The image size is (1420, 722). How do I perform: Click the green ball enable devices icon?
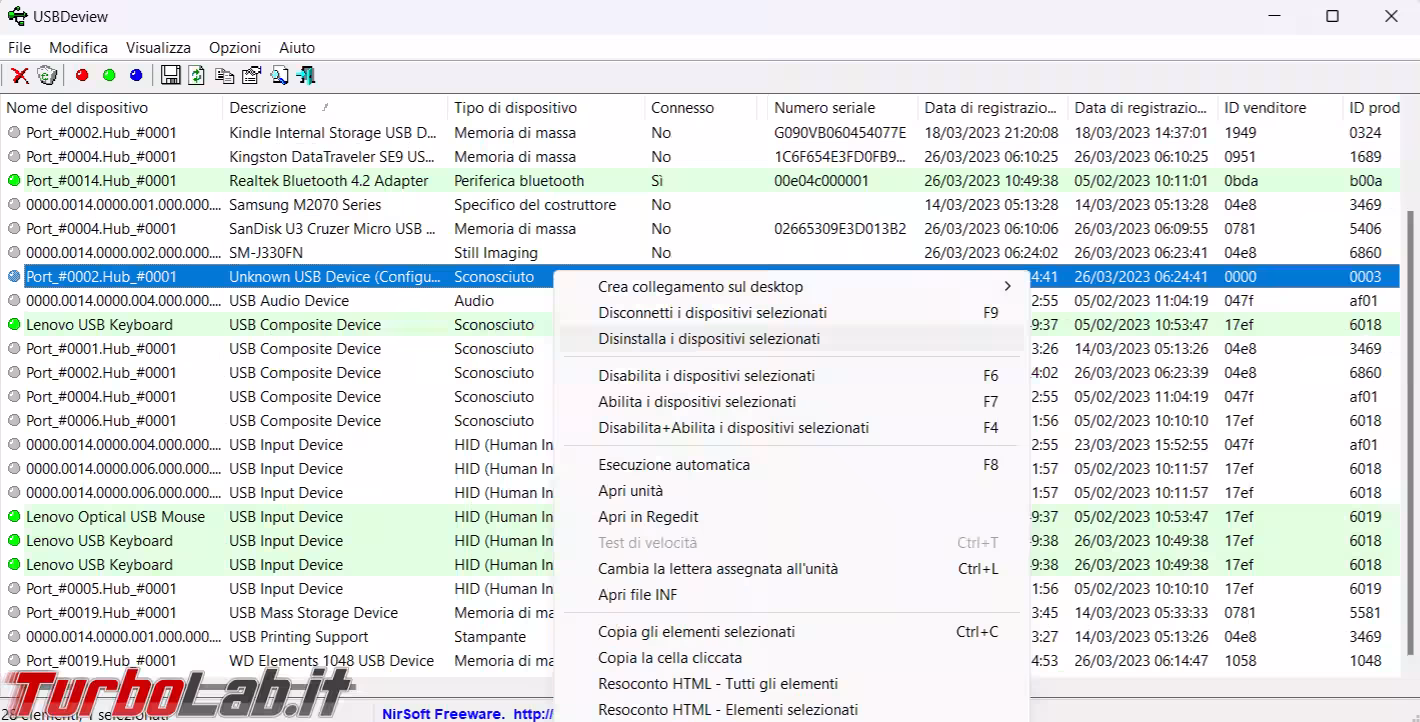109,75
